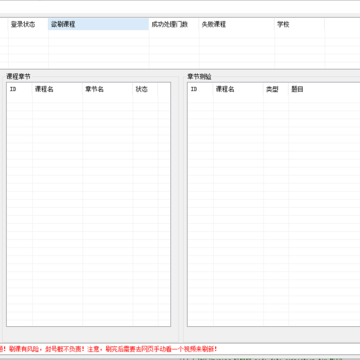Click the 章节测验 group label
Screen dimensions: 360x360
(199, 77)
